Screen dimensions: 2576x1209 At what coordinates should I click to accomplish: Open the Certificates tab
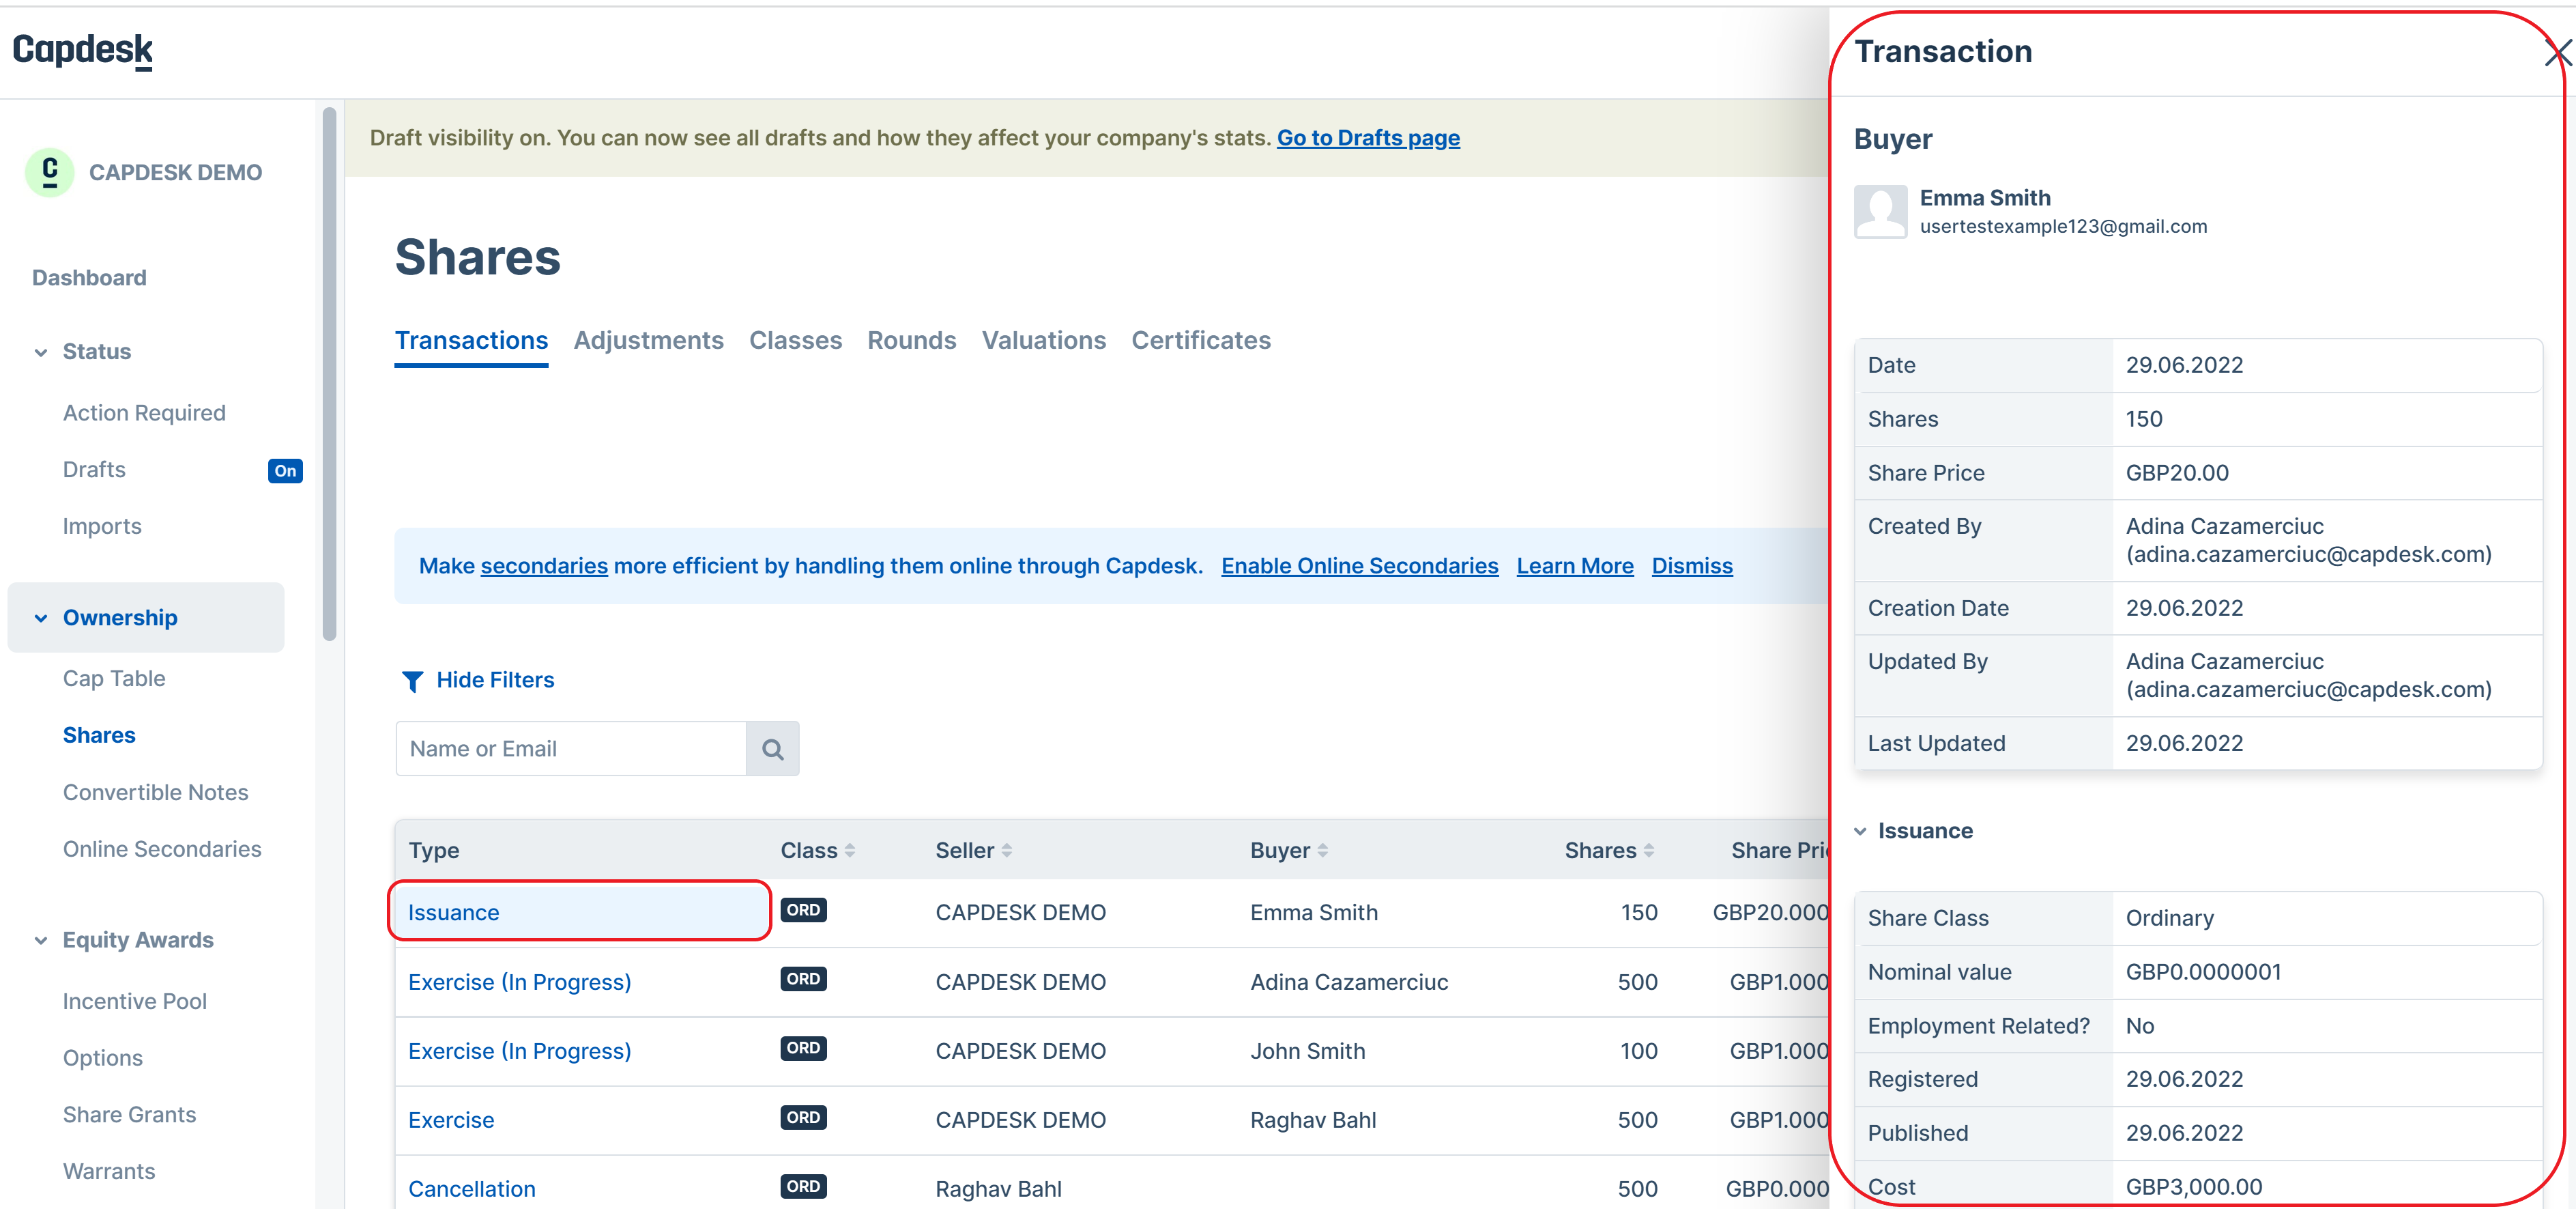[x=1200, y=340]
